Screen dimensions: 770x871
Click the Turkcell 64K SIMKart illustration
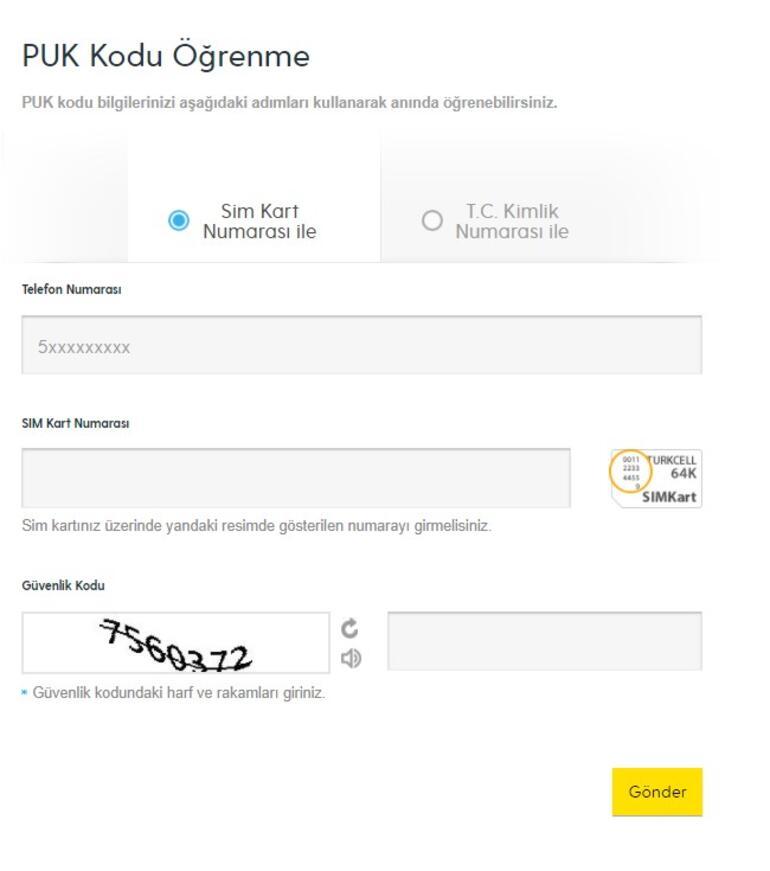[657, 472]
